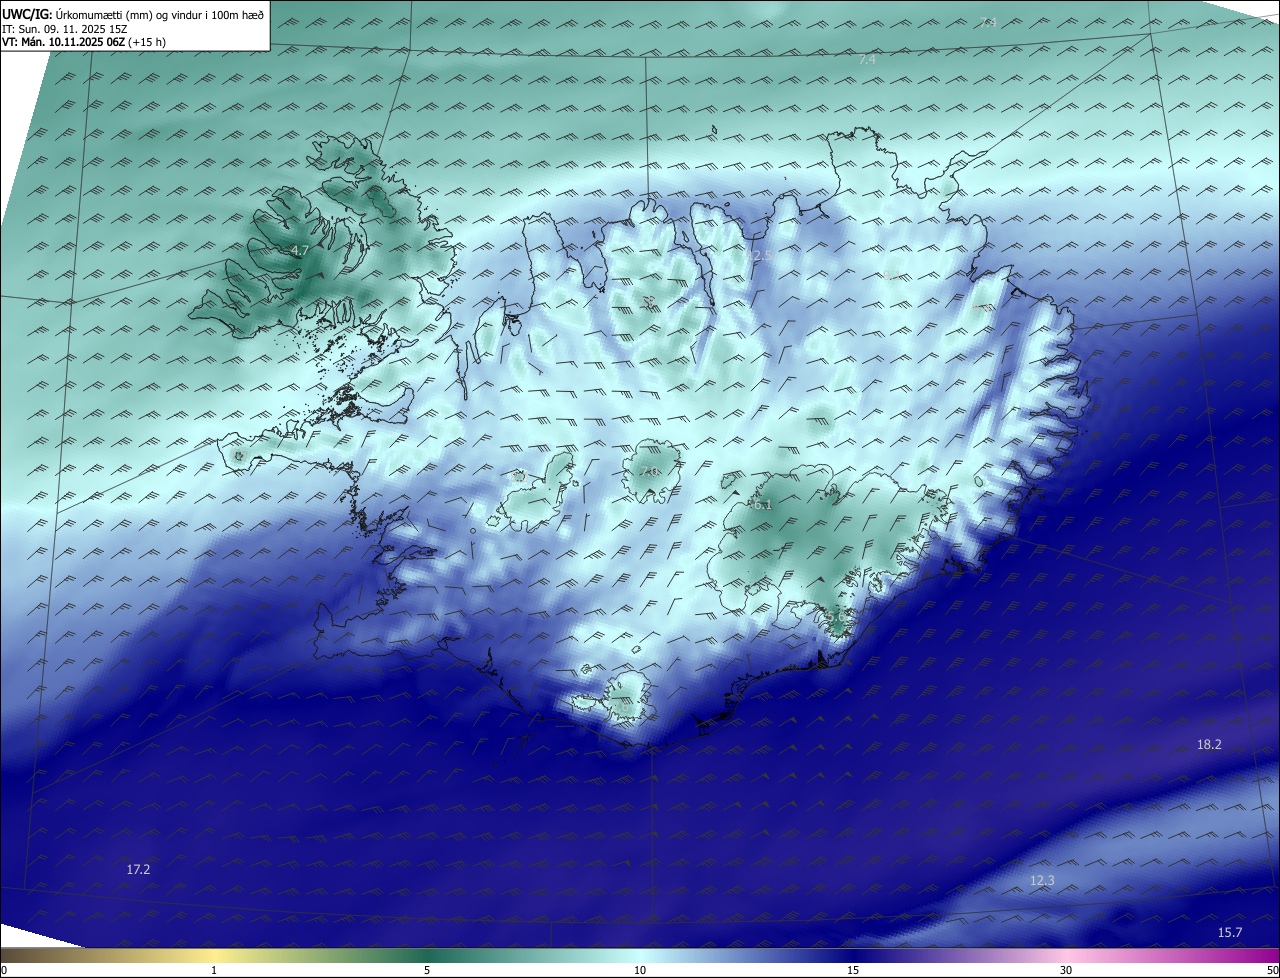
Task: Click the 30 tick label on the color scale
Action: point(1066,971)
